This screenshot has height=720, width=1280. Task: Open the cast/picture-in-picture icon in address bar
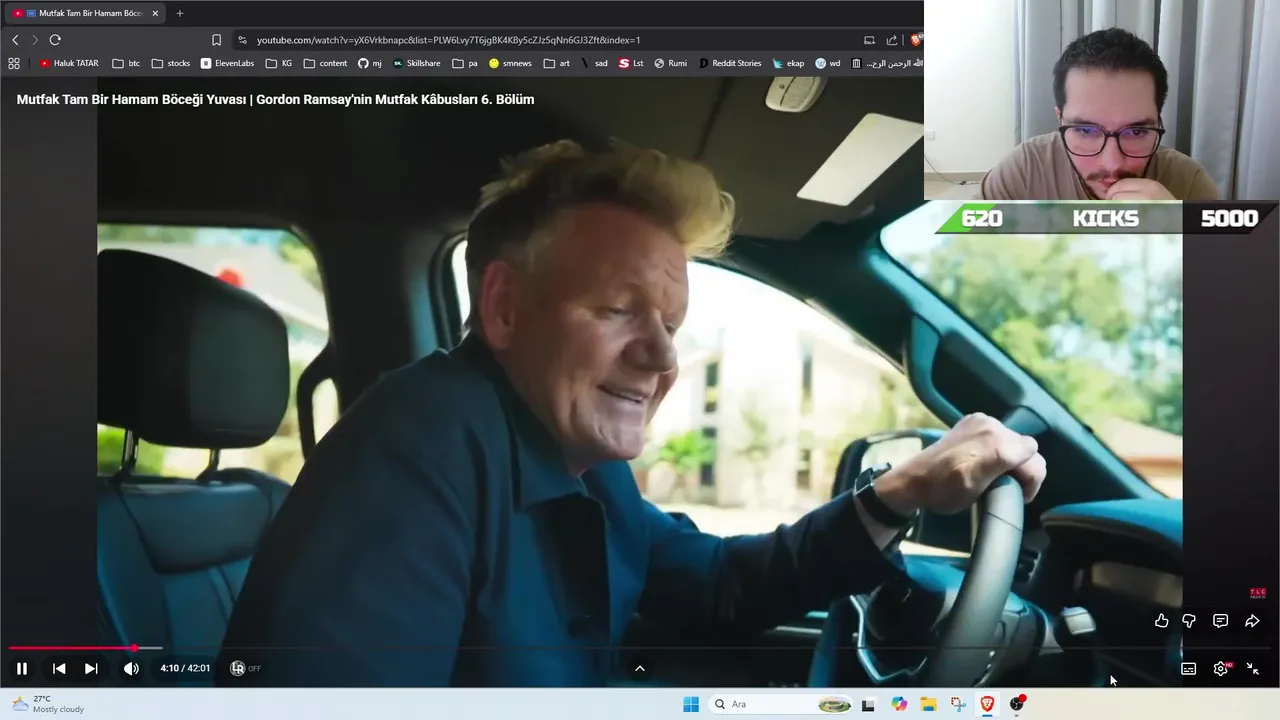869,40
